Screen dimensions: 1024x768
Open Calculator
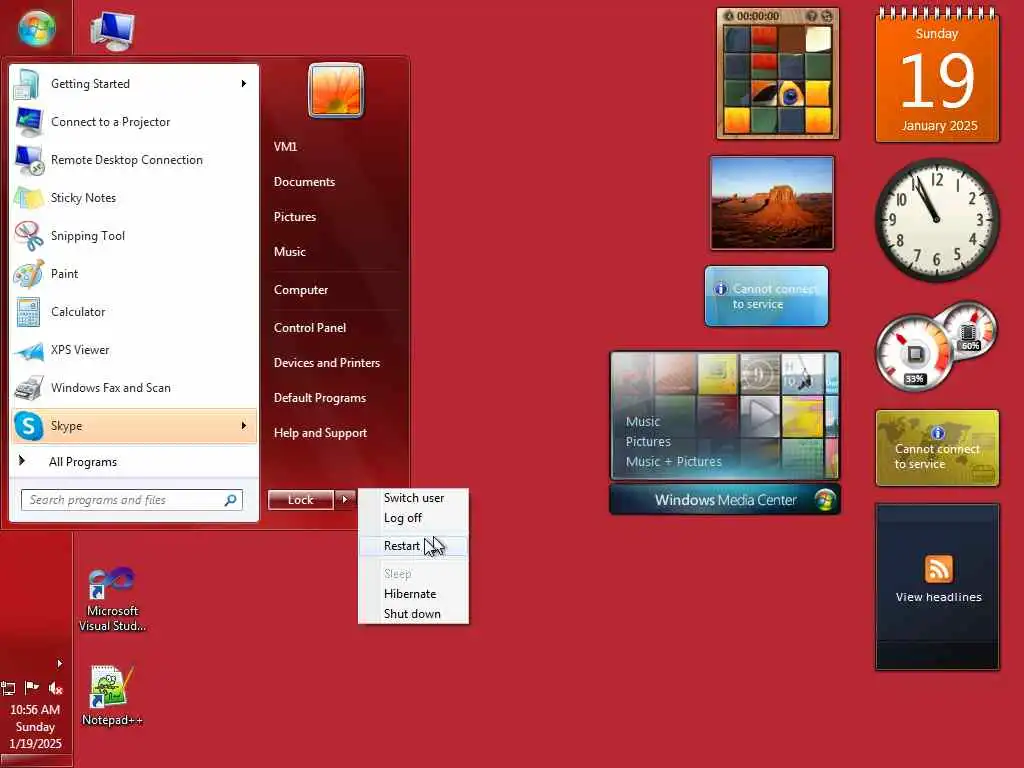click(134, 312)
